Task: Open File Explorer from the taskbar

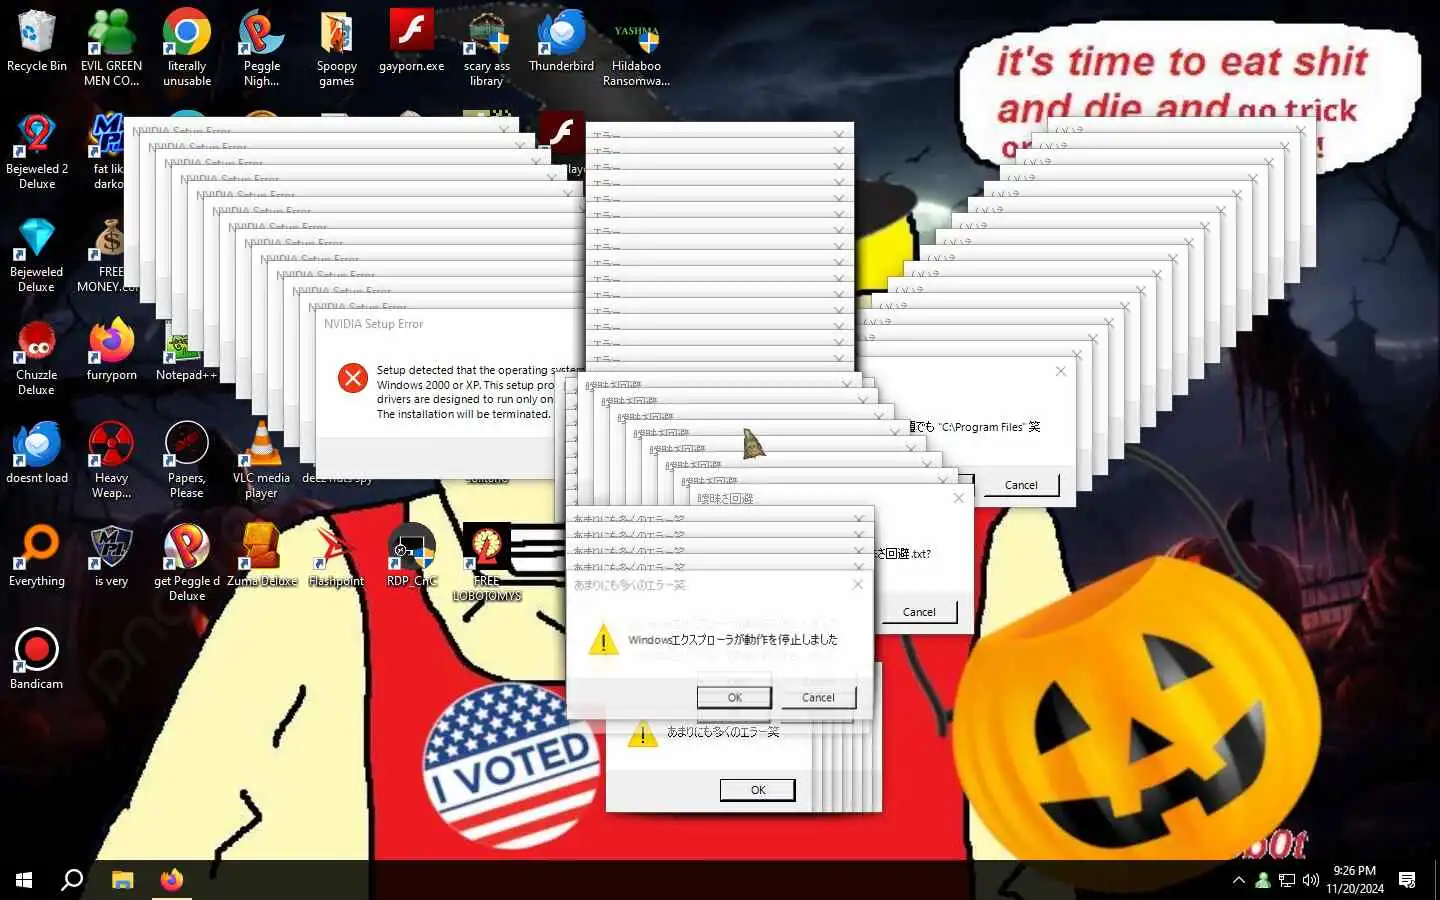Action: [x=122, y=880]
